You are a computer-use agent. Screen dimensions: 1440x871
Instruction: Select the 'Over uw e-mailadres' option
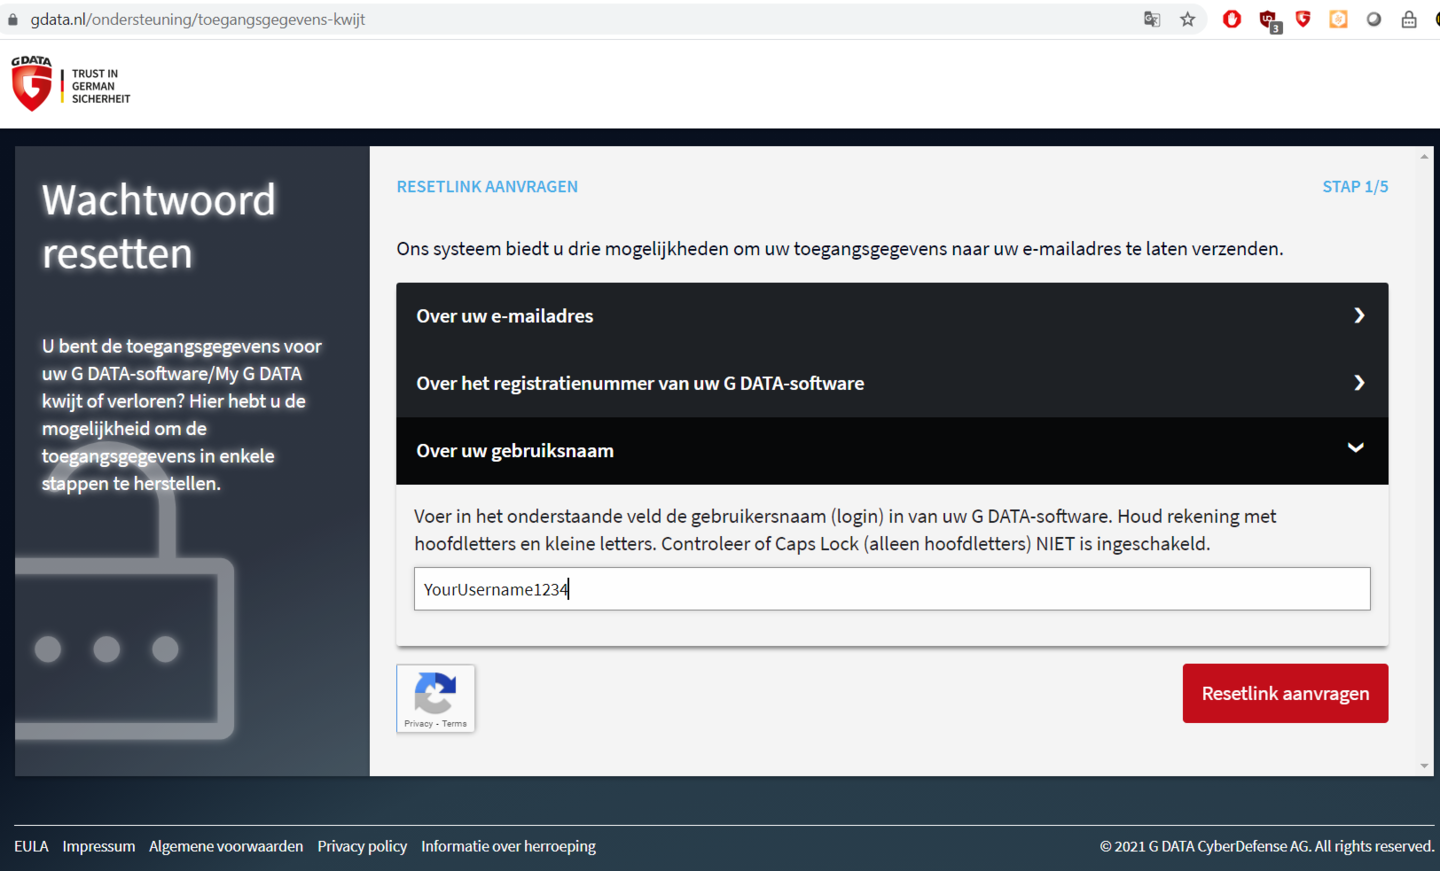[892, 316]
